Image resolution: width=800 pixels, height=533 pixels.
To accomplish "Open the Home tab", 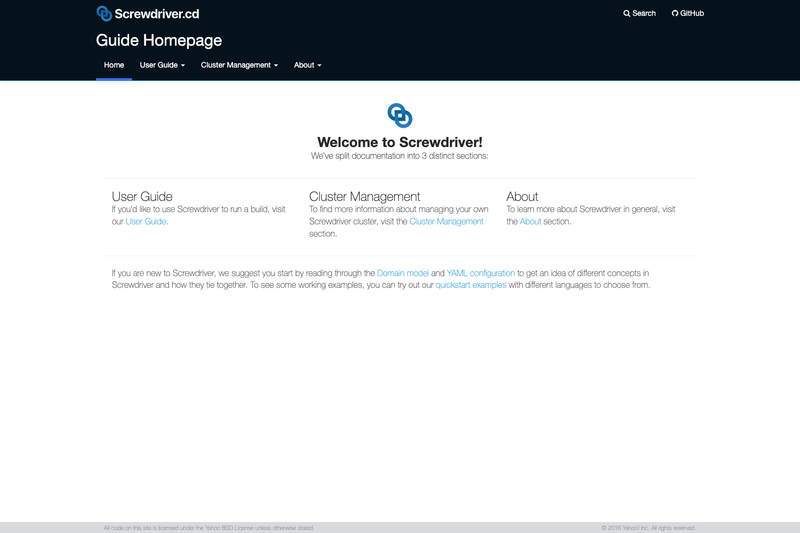I will 114,65.
